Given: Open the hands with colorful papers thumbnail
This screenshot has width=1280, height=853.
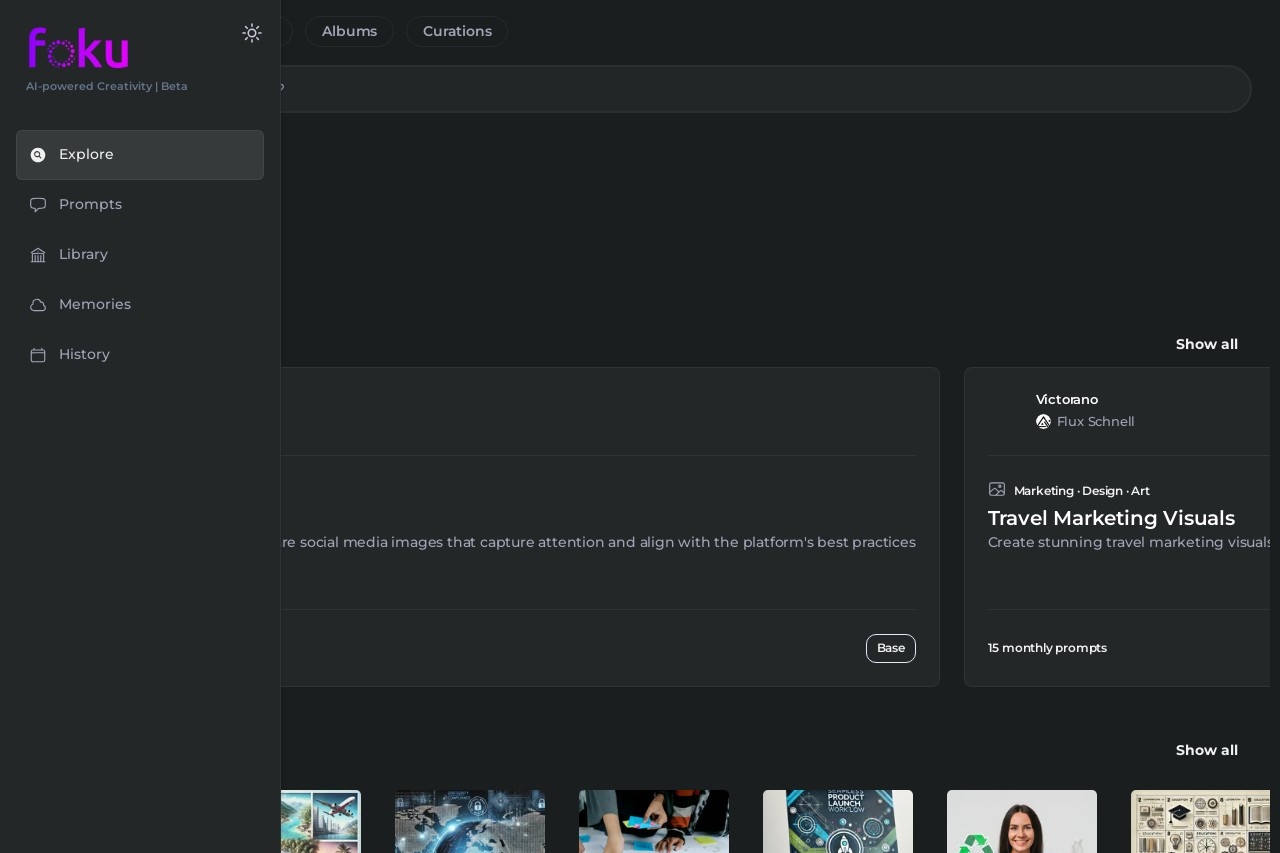Looking at the screenshot, I should tap(654, 821).
